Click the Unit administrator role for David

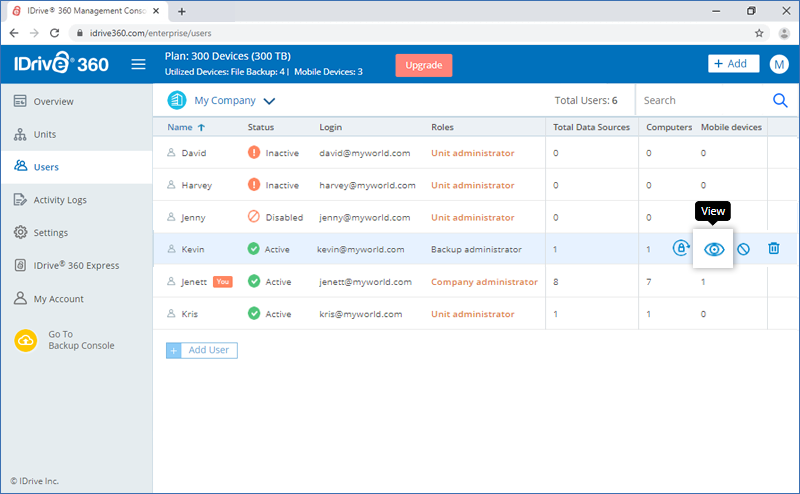[472, 153]
